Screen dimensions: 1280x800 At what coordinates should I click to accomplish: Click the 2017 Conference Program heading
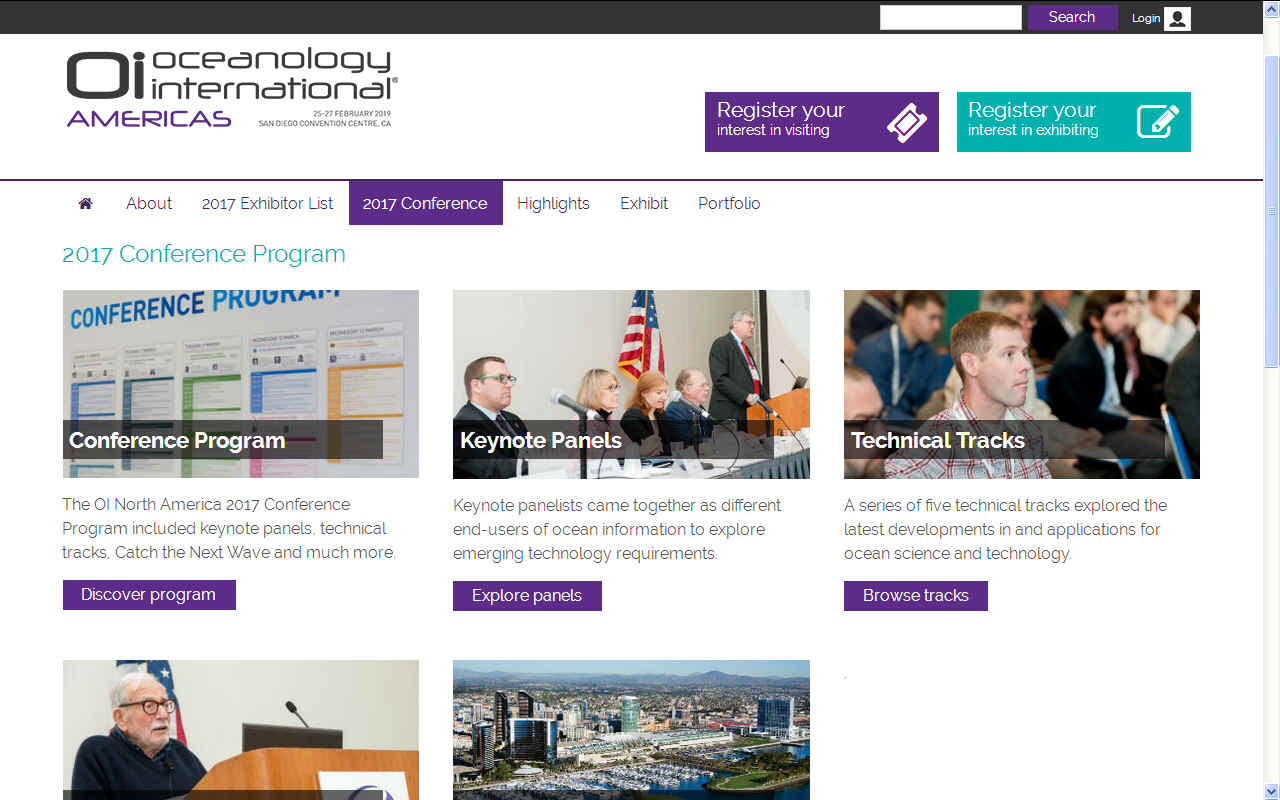[204, 254]
